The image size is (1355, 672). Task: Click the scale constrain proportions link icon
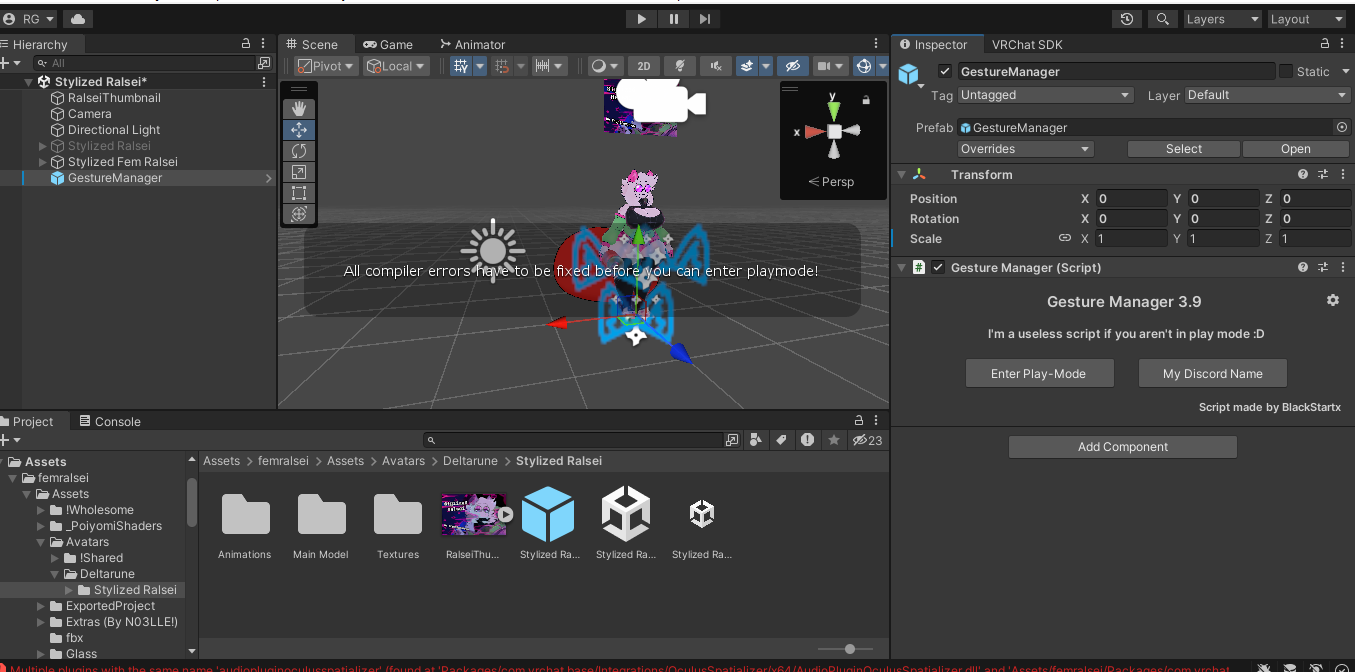(x=1065, y=238)
